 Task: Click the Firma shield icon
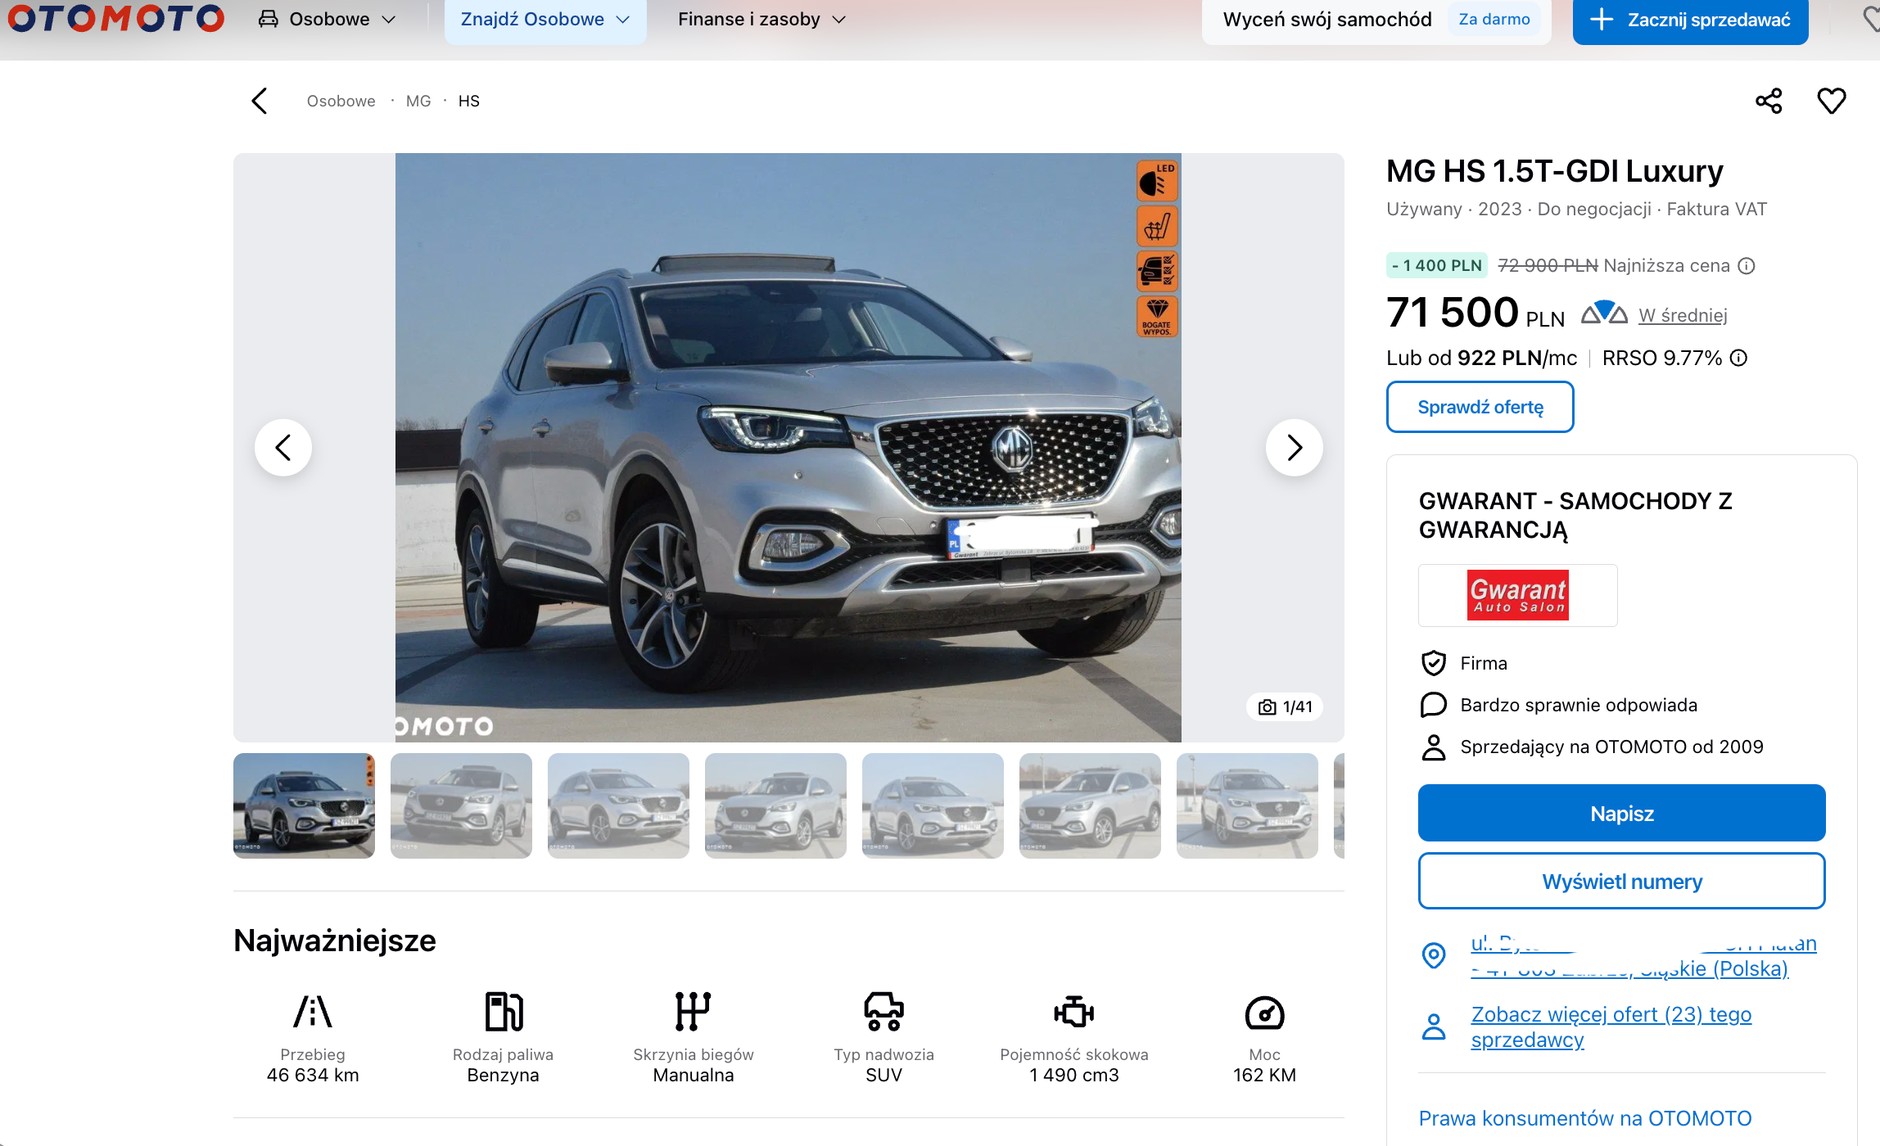point(1434,663)
